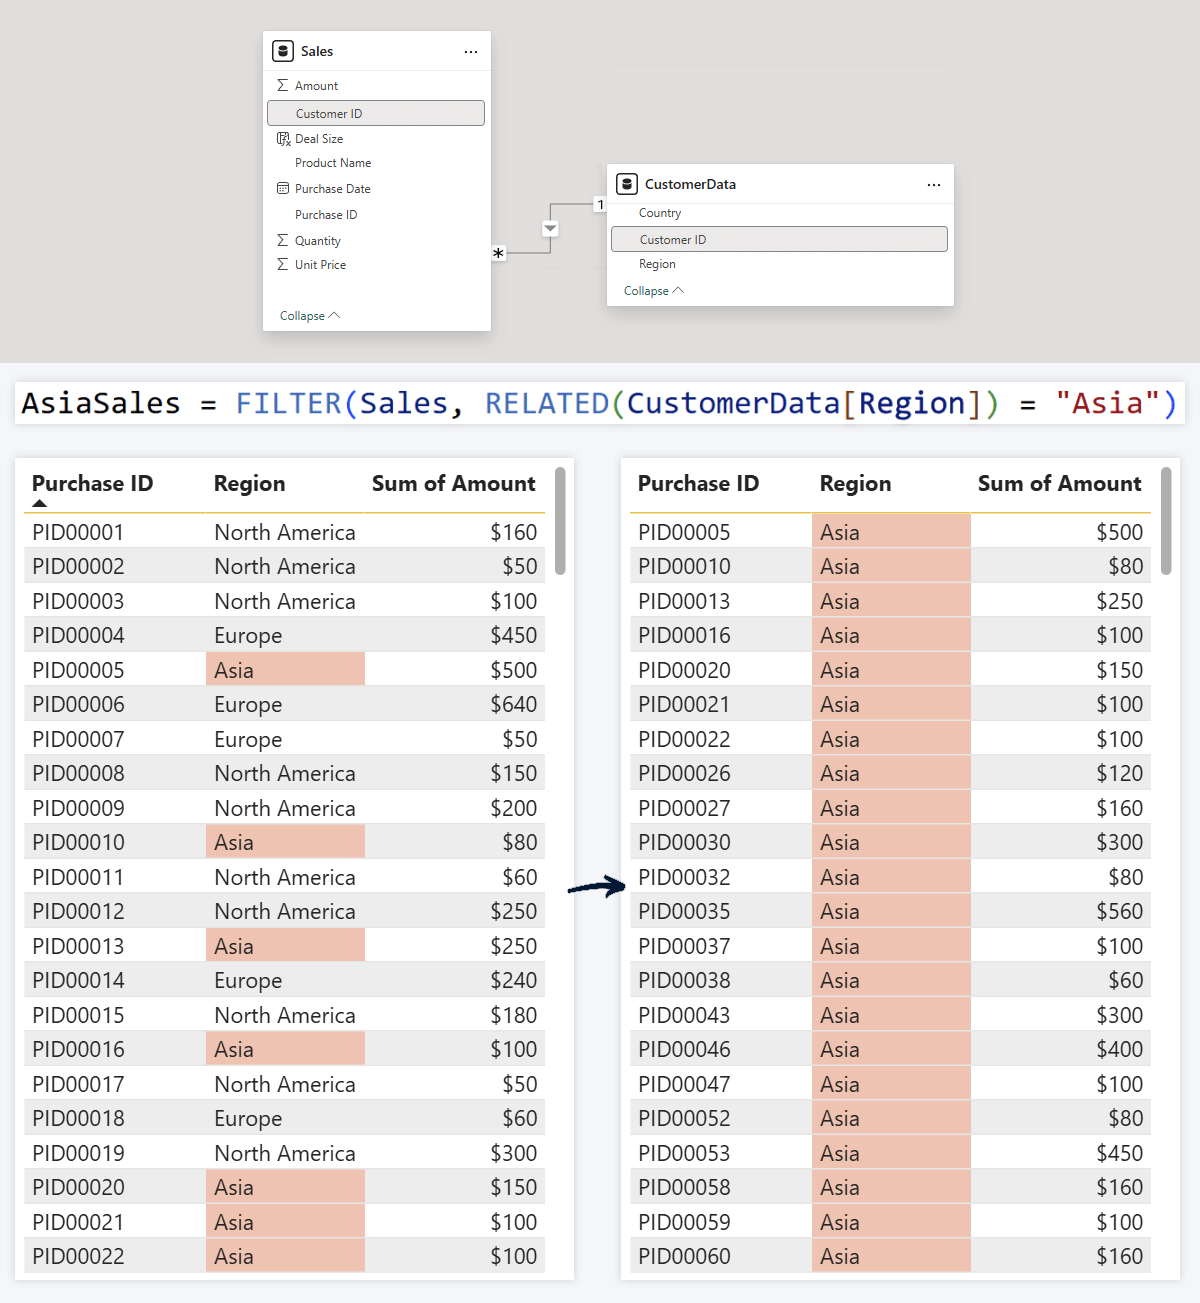
Task: Sort left table by Region header
Action: (x=249, y=483)
